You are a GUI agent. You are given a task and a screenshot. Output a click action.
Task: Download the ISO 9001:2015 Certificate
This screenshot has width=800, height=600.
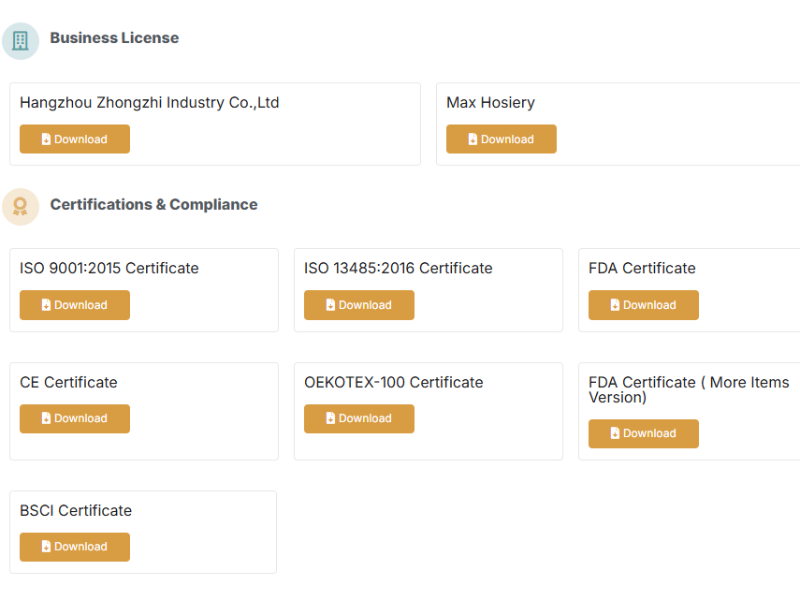pos(74,305)
